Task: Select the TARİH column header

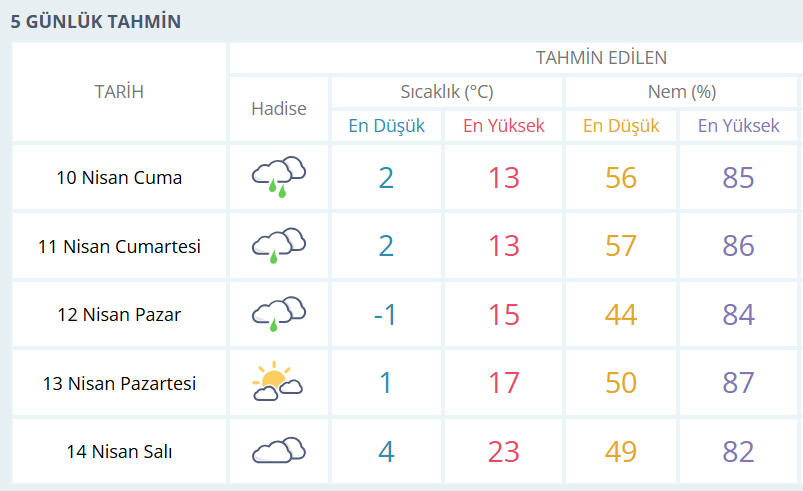Action: click(x=119, y=92)
